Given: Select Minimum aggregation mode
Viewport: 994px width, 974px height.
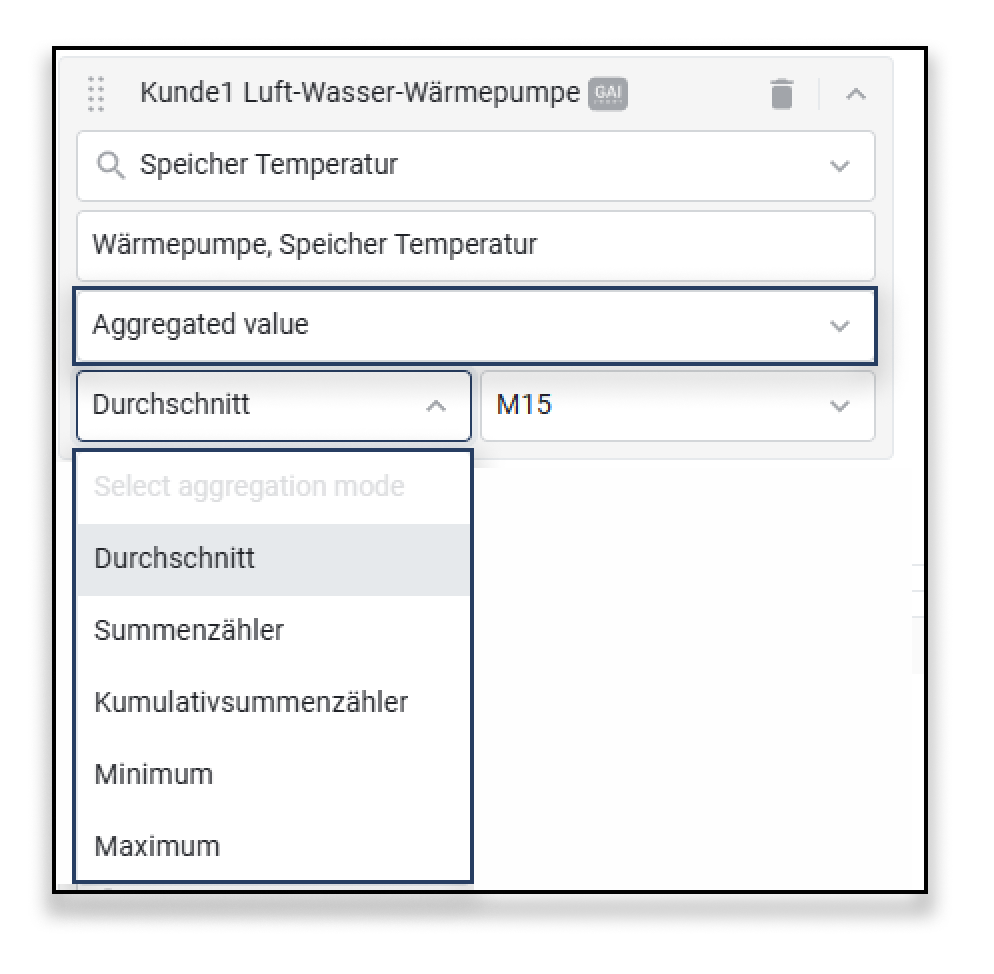Looking at the screenshot, I should (x=154, y=774).
